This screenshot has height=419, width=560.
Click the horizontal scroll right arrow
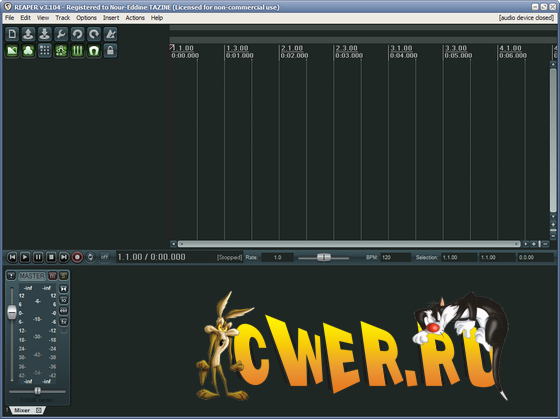point(525,244)
